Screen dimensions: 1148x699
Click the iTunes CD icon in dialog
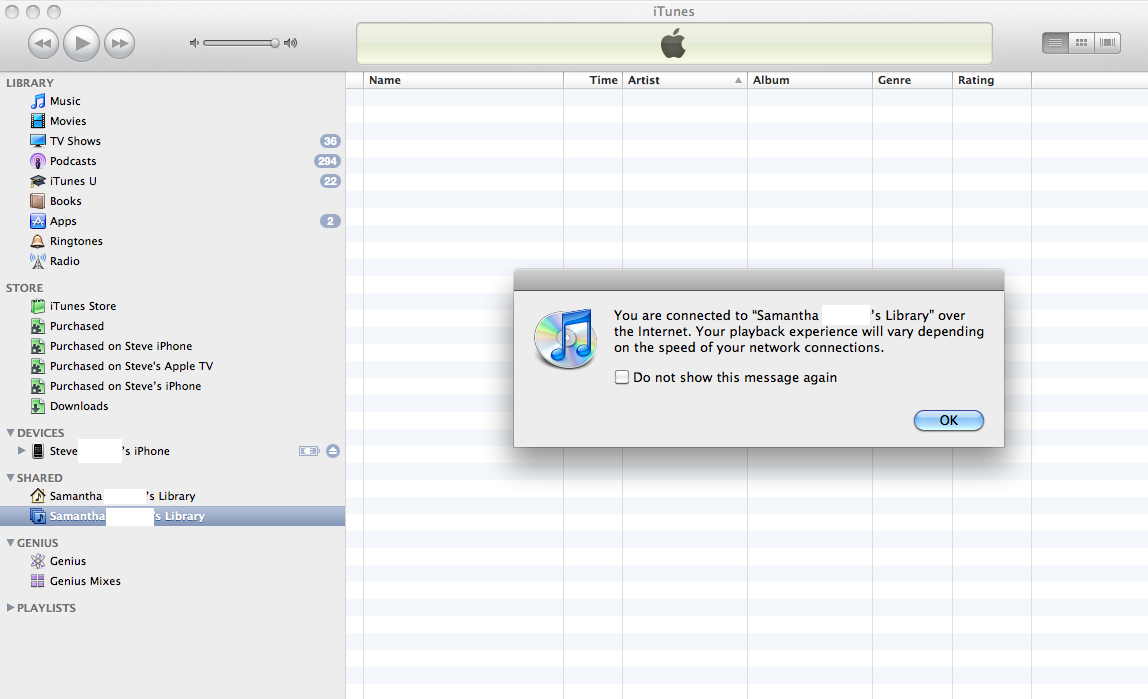[x=564, y=338]
